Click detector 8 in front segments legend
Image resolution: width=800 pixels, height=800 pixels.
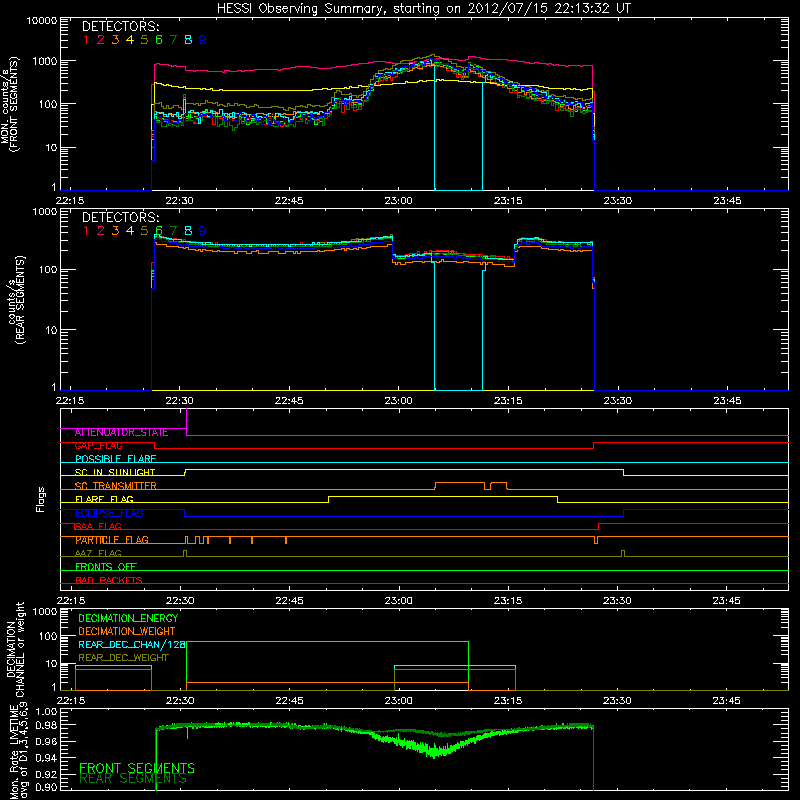tap(188, 40)
